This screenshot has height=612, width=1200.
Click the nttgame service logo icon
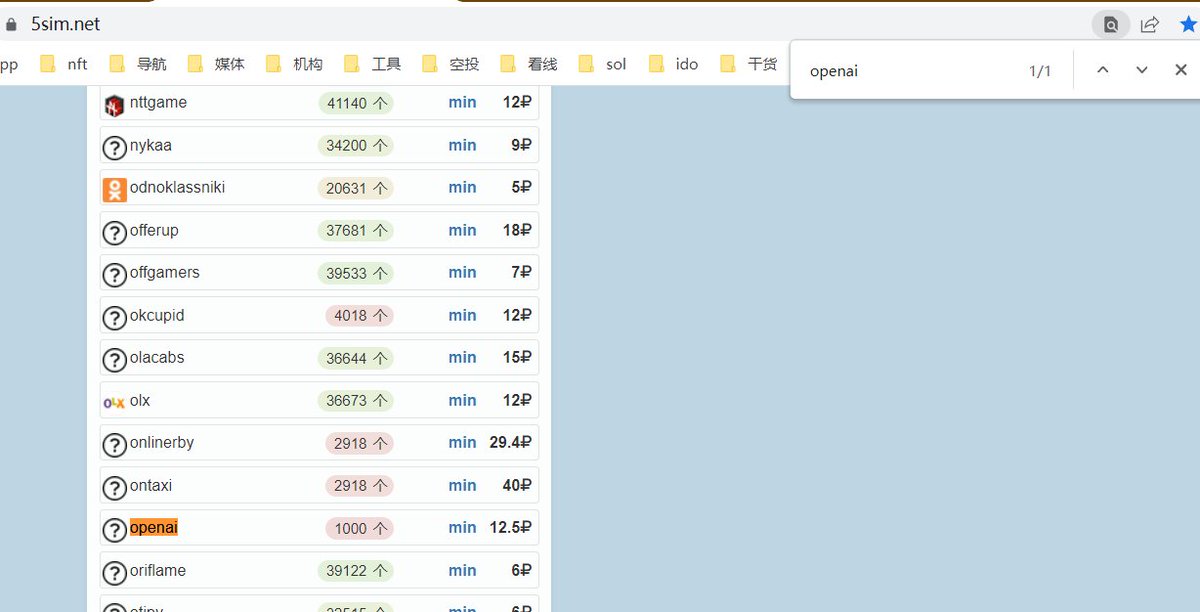click(114, 104)
